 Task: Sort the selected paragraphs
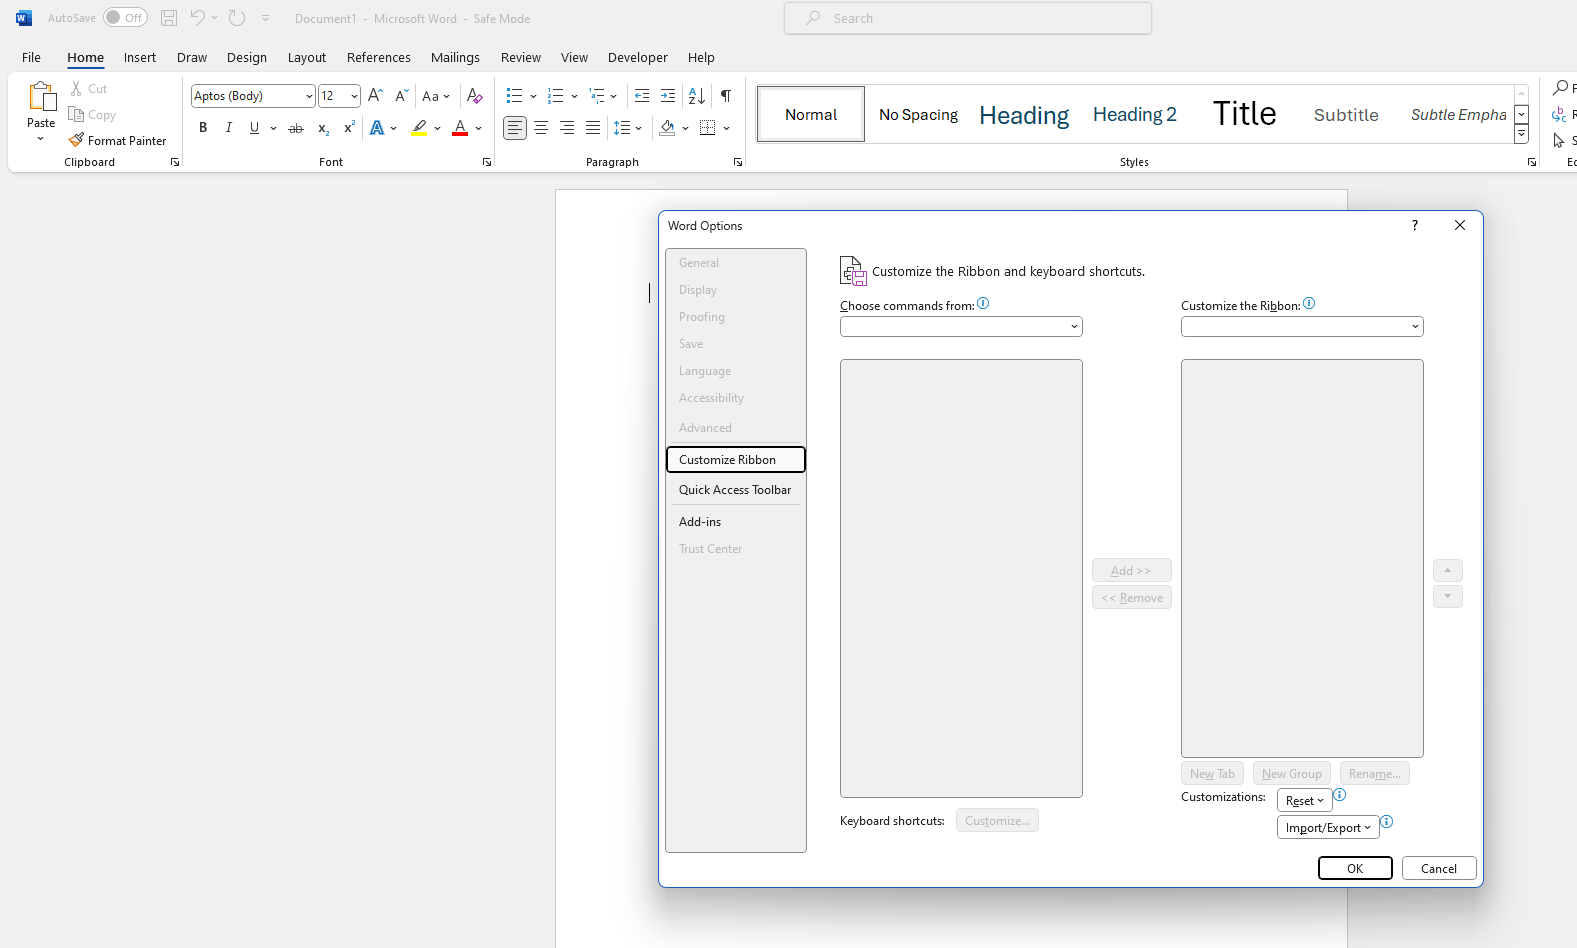click(697, 96)
